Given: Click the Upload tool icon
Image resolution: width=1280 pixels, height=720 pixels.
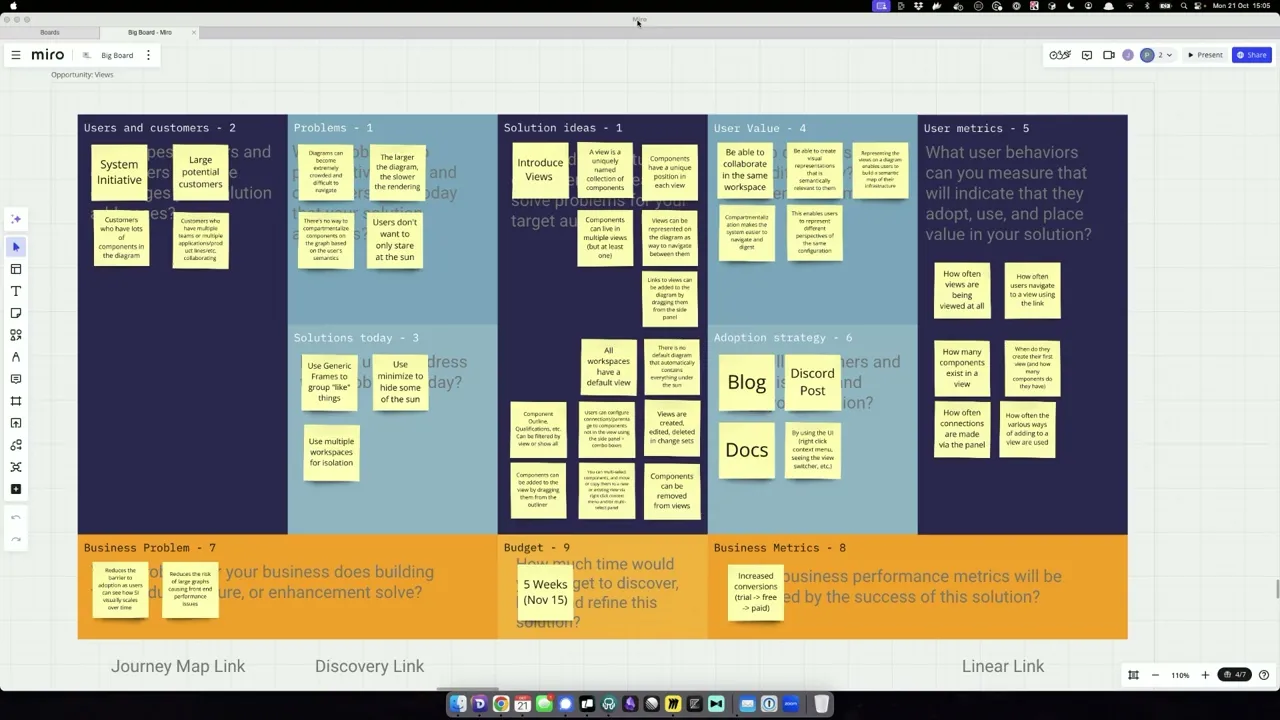Looking at the screenshot, I should 16,423.
